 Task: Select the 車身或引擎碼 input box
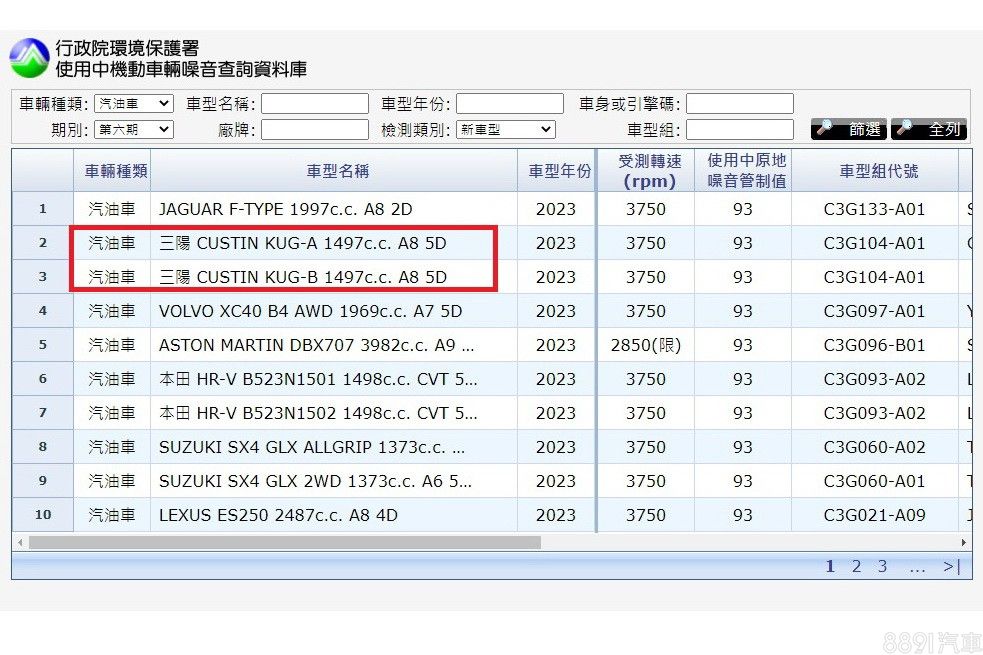739,104
